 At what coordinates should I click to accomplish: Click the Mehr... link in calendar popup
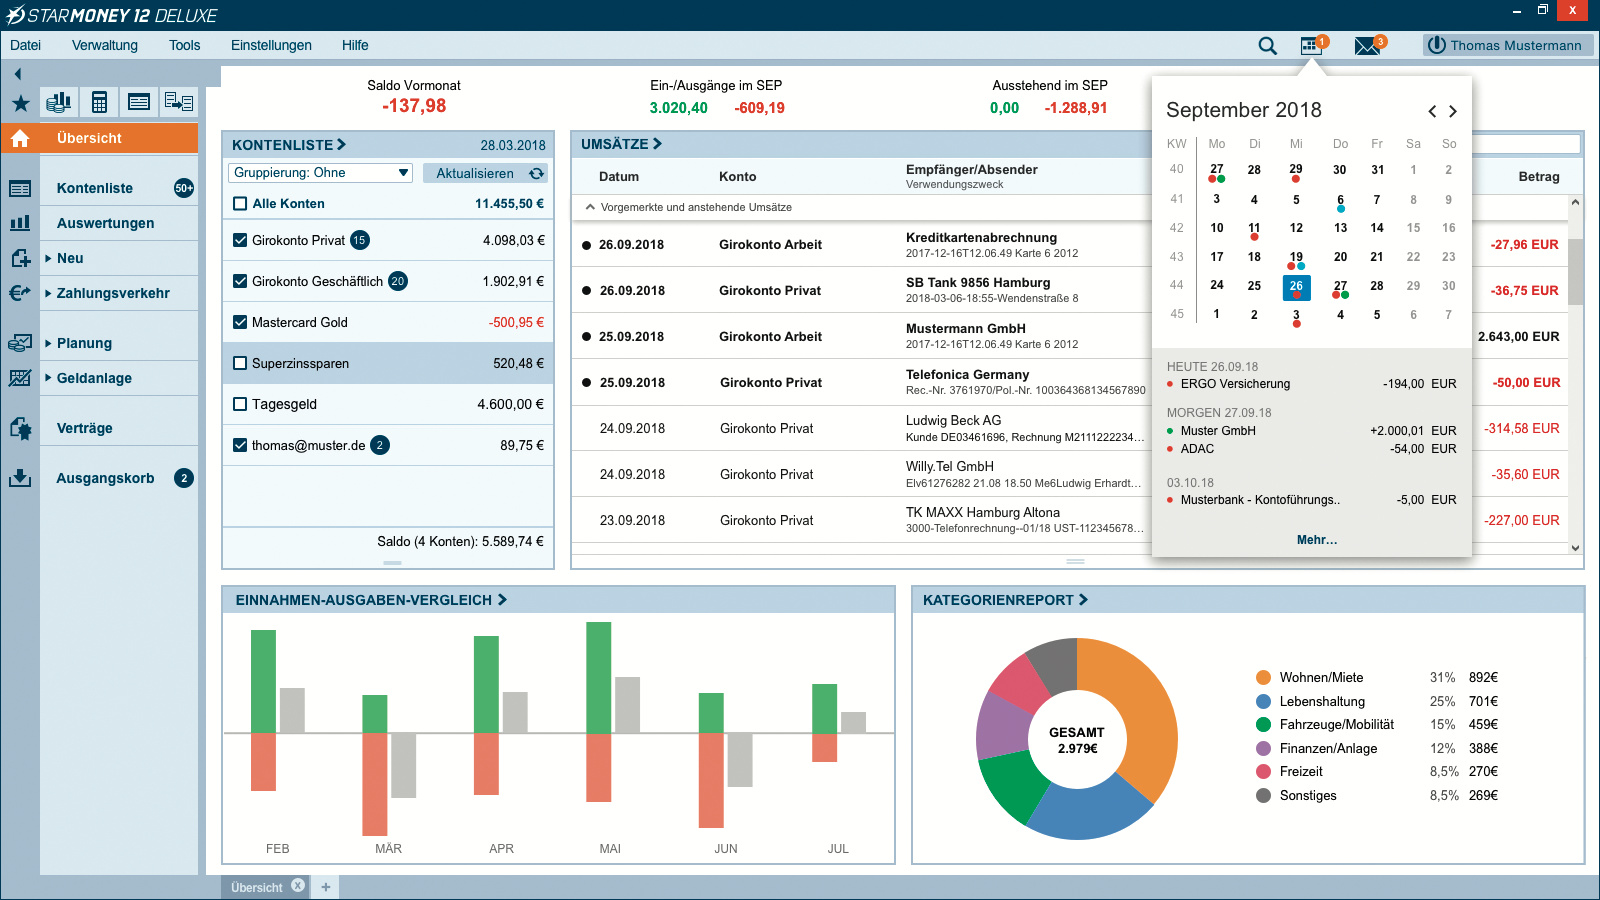point(1316,540)
